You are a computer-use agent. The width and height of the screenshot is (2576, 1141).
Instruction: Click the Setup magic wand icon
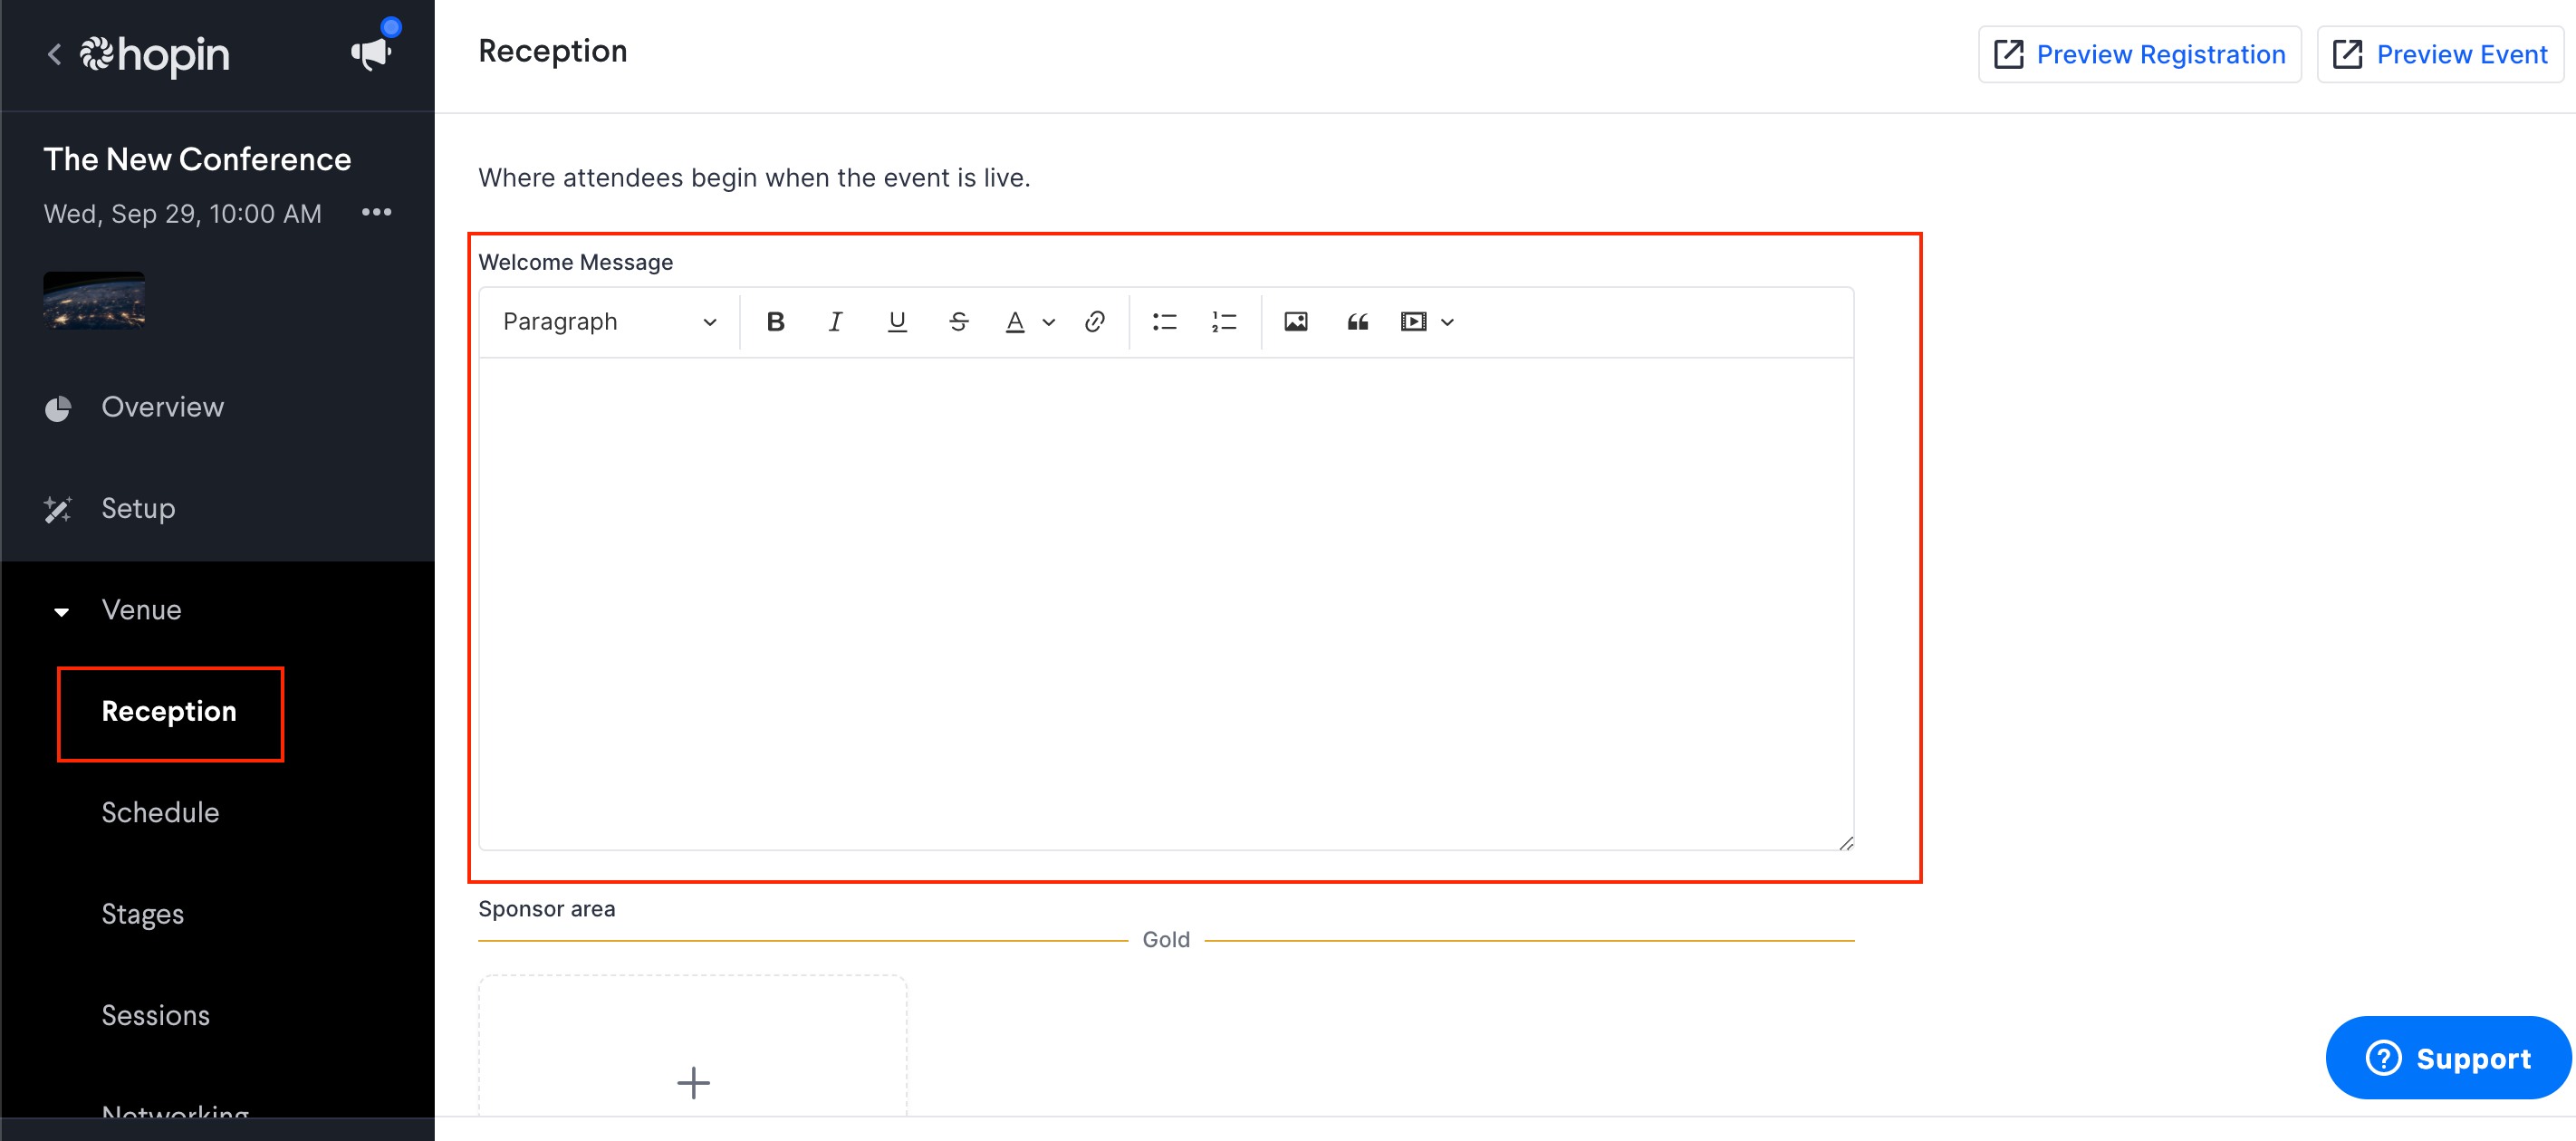pos(58,509)
